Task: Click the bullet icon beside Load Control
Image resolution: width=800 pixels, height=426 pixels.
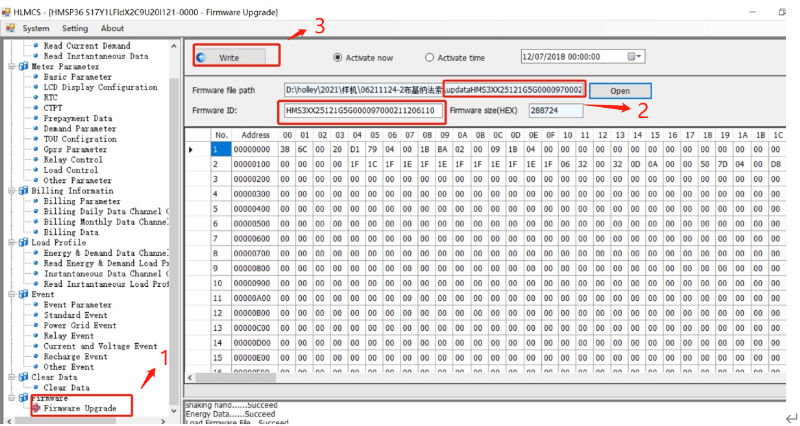Action: 36,170
